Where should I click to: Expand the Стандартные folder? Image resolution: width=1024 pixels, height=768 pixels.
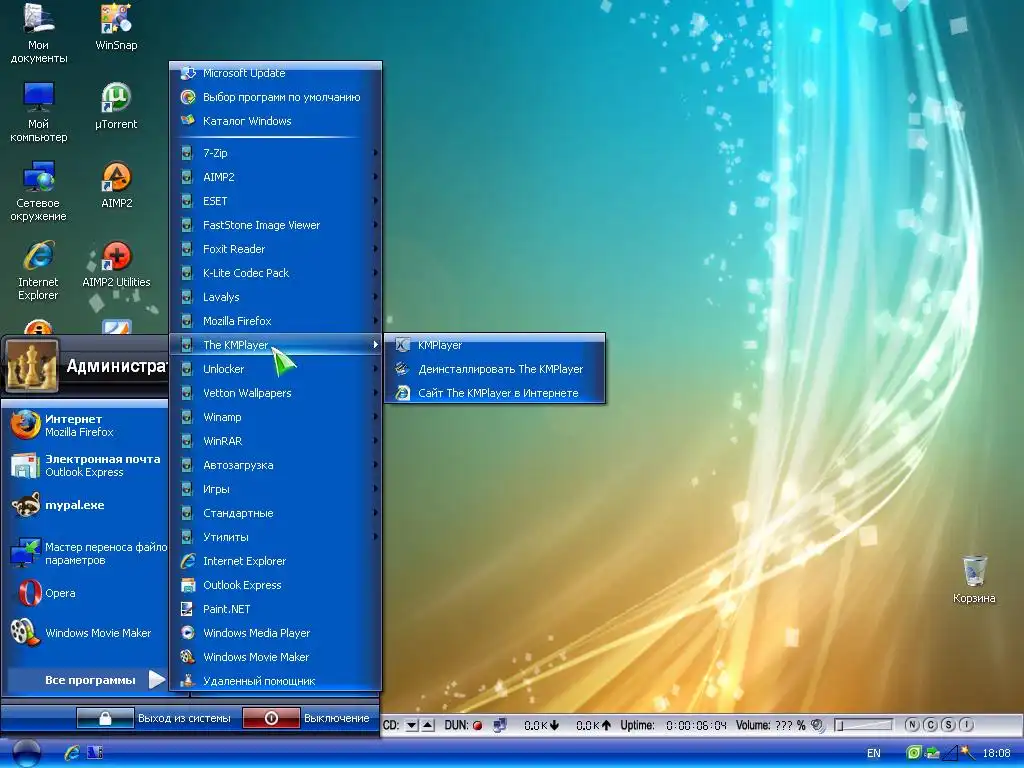pos(276,513)
